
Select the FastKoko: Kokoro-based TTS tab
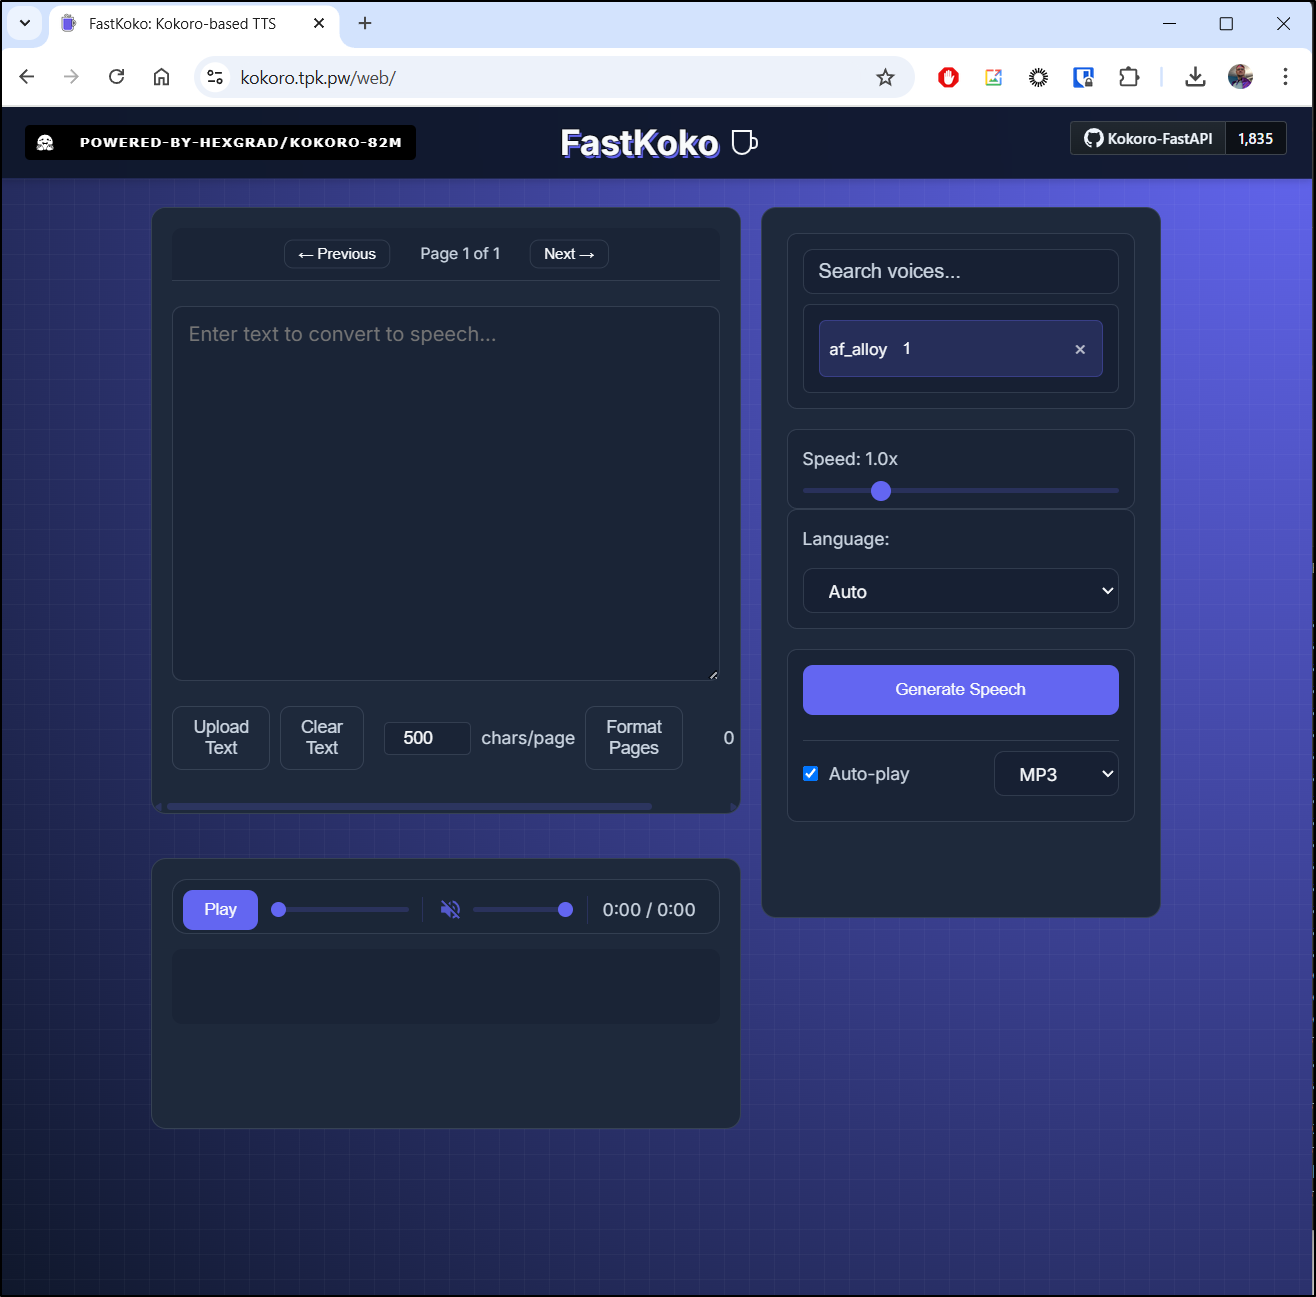click(182, 23)
